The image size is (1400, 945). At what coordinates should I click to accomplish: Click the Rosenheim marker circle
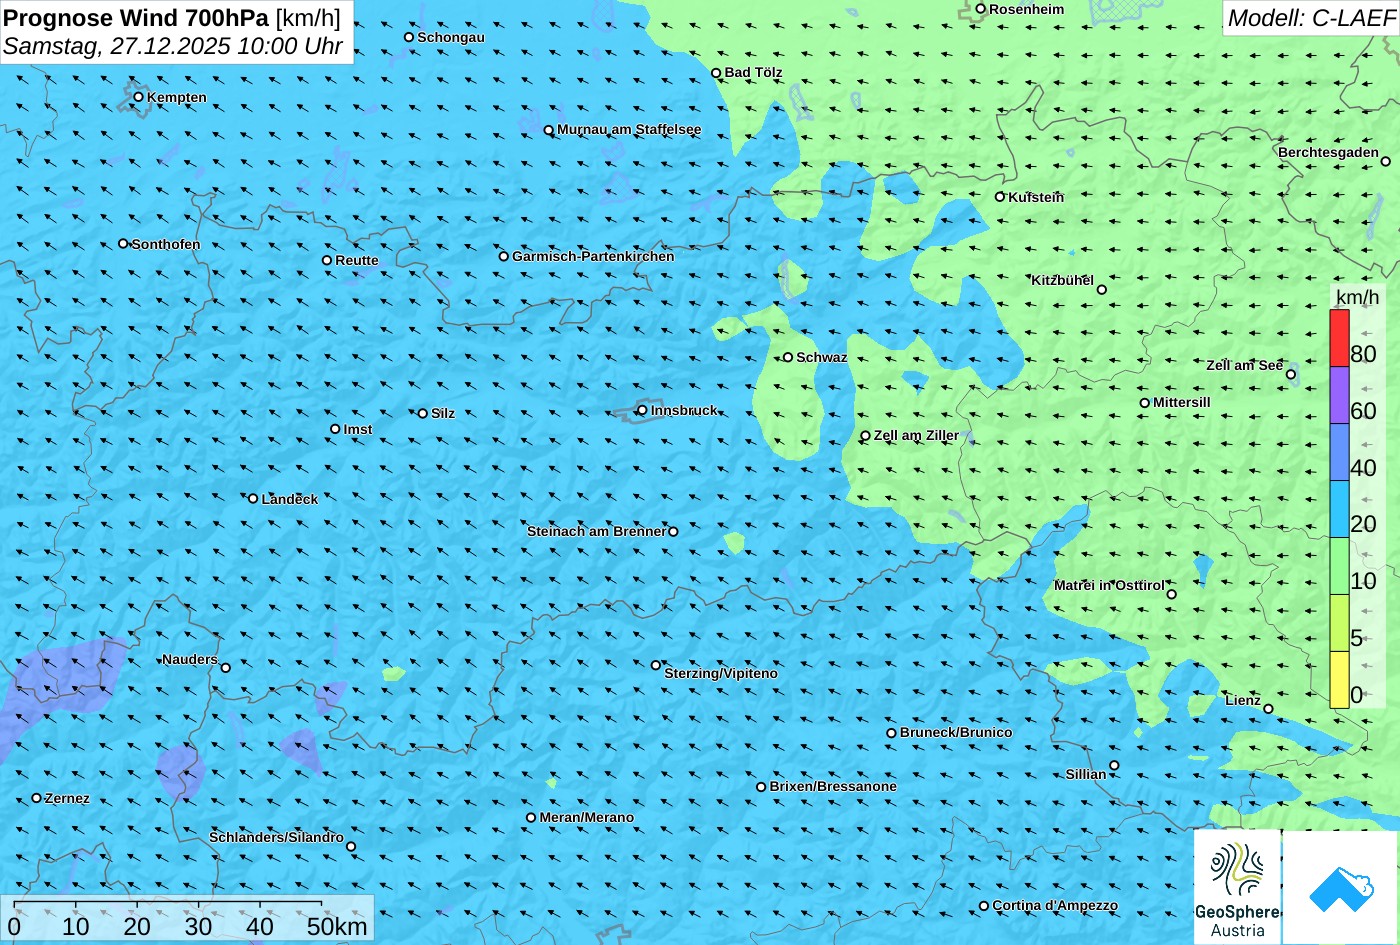click(x=981, y=9)
